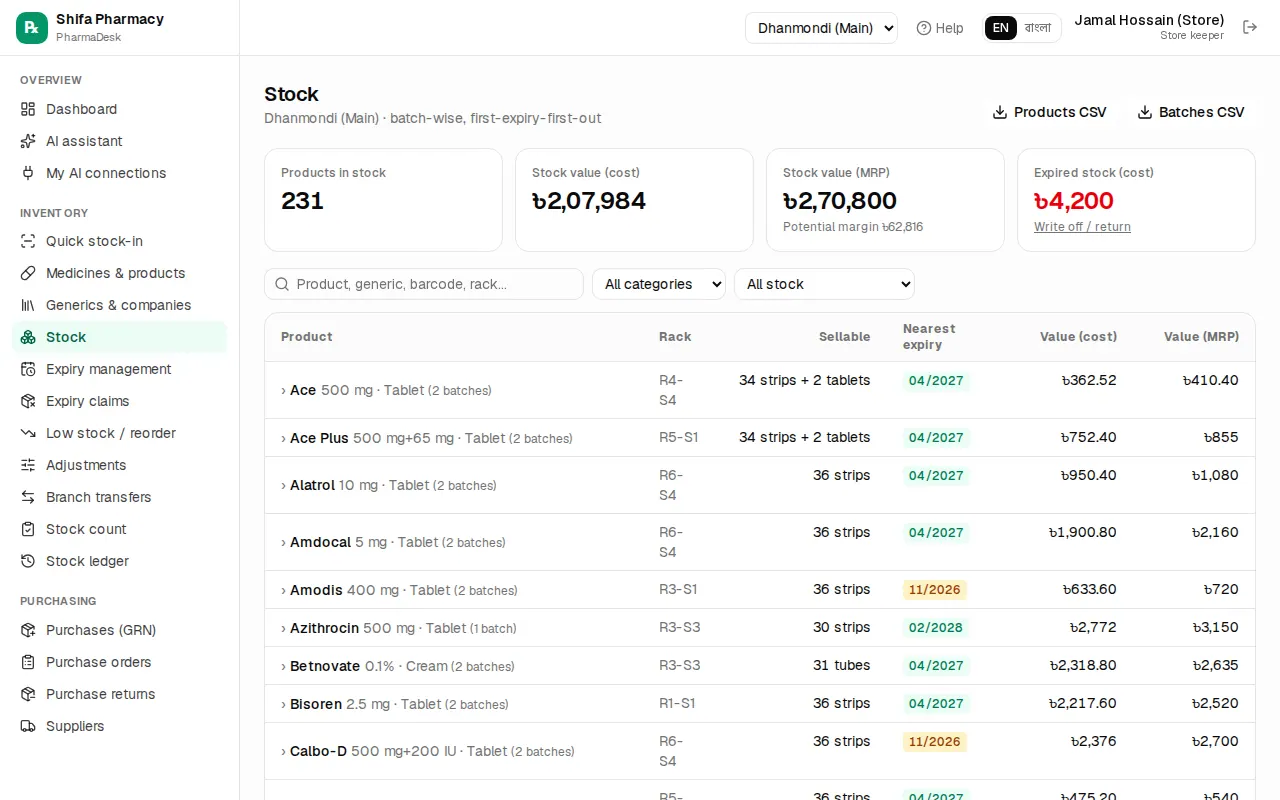Click the Dashboard grid icon
Viewport: 1280px width, 800px height.
point(28,109)
